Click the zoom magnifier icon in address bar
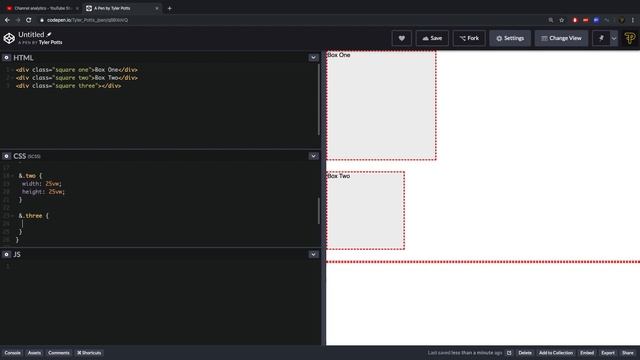This screenshot has width=640, height=360. tap(551, 20)
